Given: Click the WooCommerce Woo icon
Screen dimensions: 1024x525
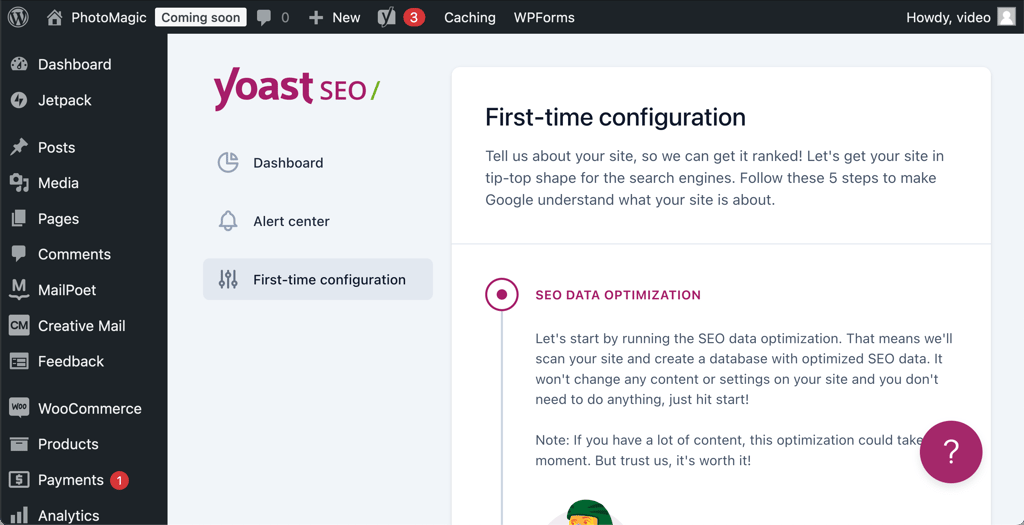Looking at the screenshot, I should click(x=19, y=408).
